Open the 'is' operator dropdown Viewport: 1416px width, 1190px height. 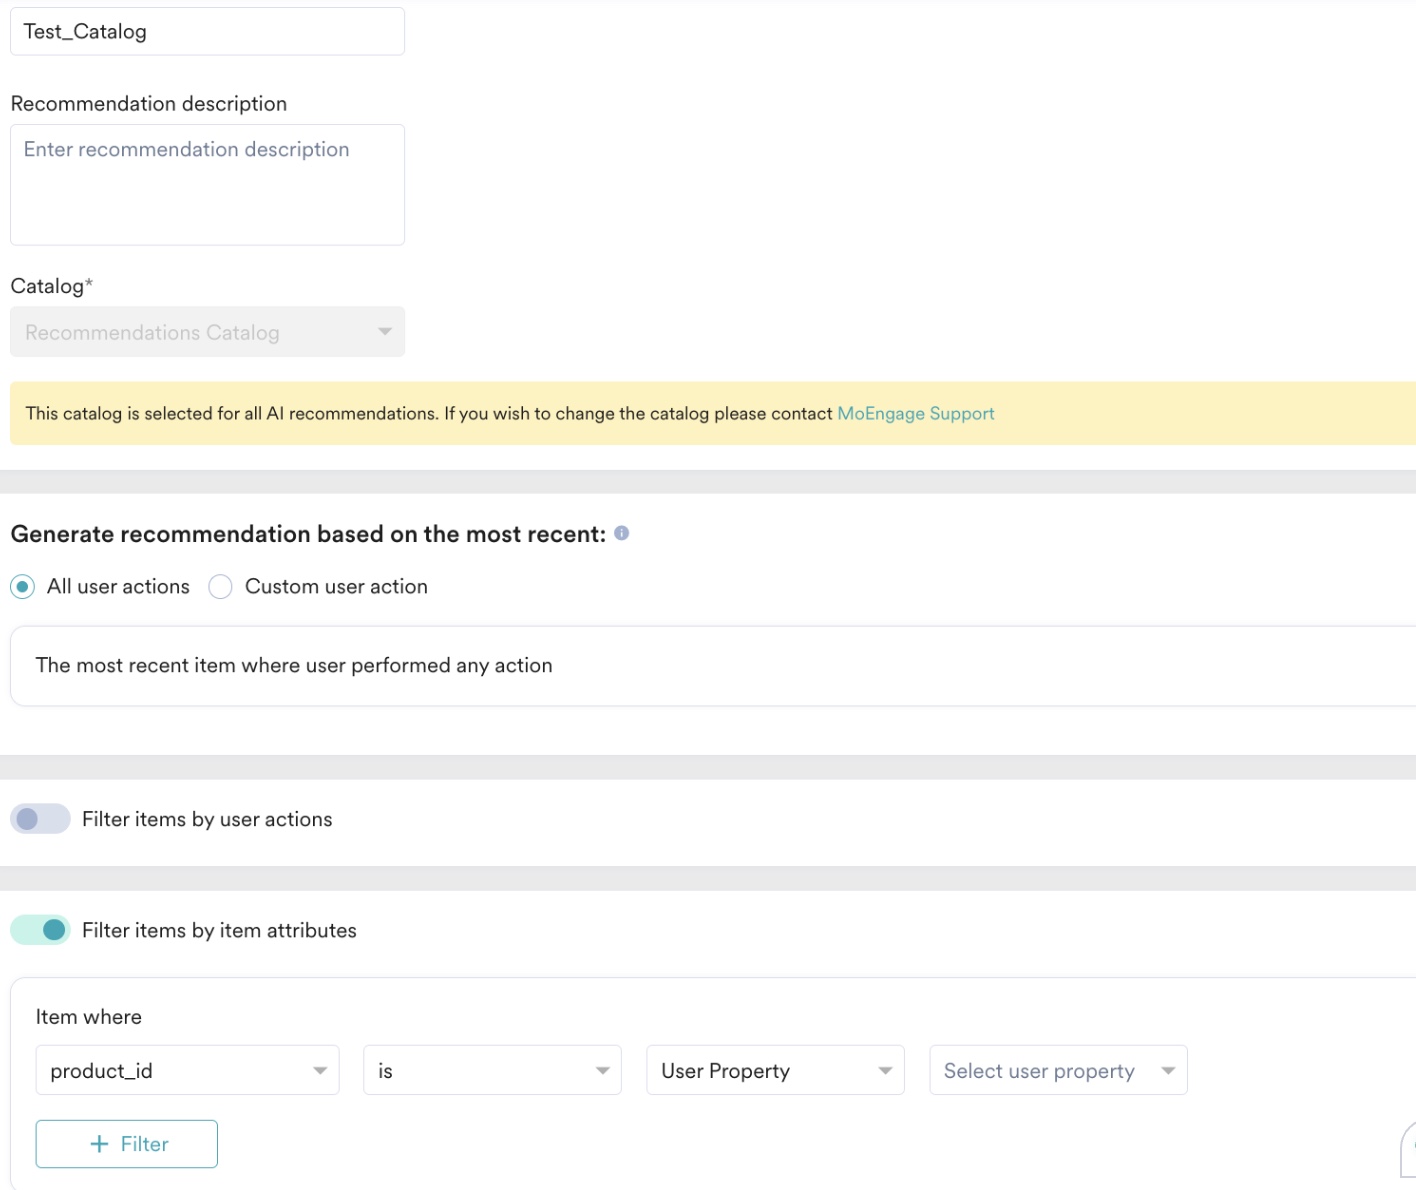(x=492, y=1070)
